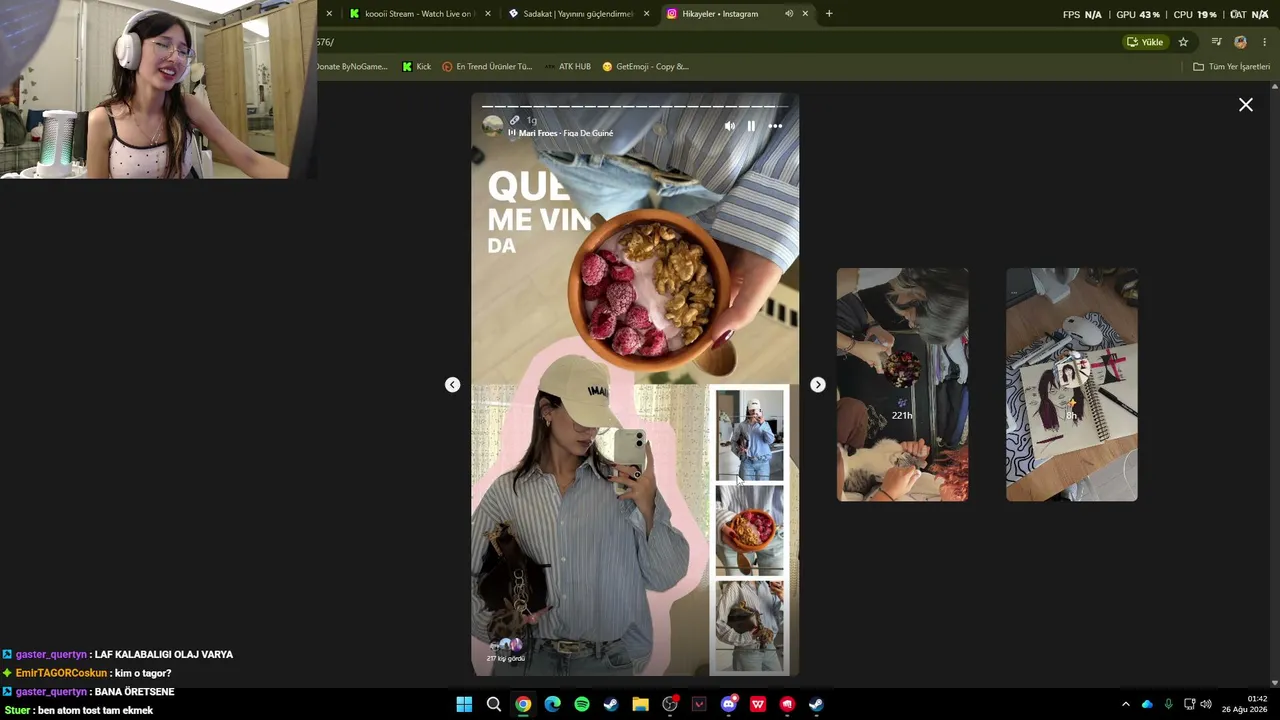Open the last Steam taskbar icon
1280x720 pixels.
816,704
